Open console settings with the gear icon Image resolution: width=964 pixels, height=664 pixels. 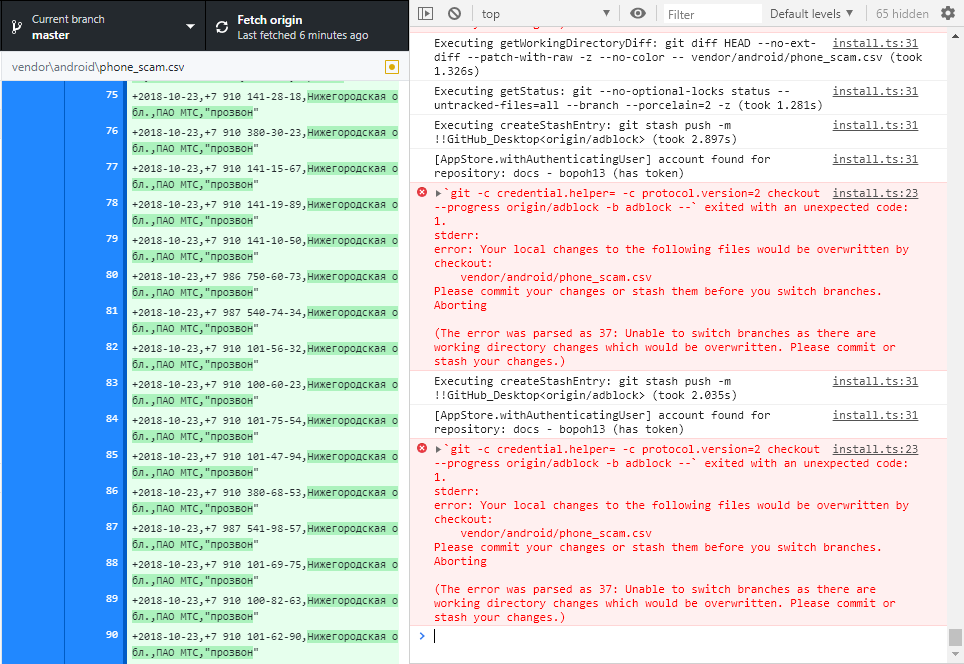947,13
